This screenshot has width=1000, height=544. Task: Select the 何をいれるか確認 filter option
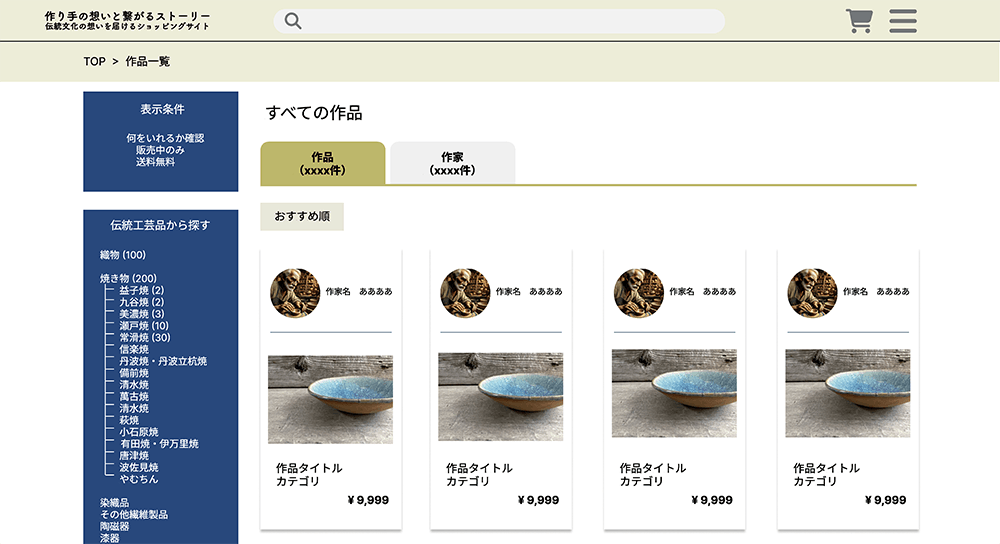point(165,138)
